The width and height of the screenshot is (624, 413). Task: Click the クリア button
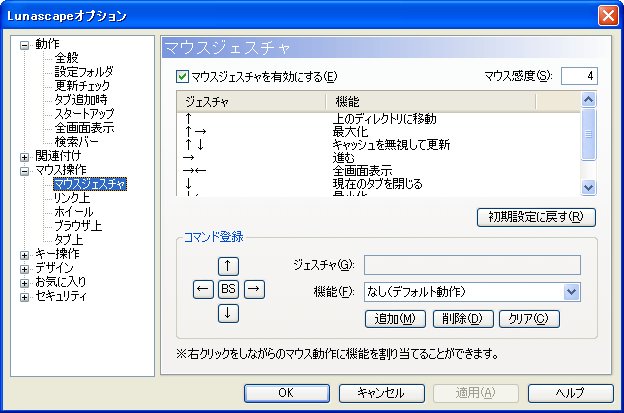pyautogui.click(x=529, y=319)
